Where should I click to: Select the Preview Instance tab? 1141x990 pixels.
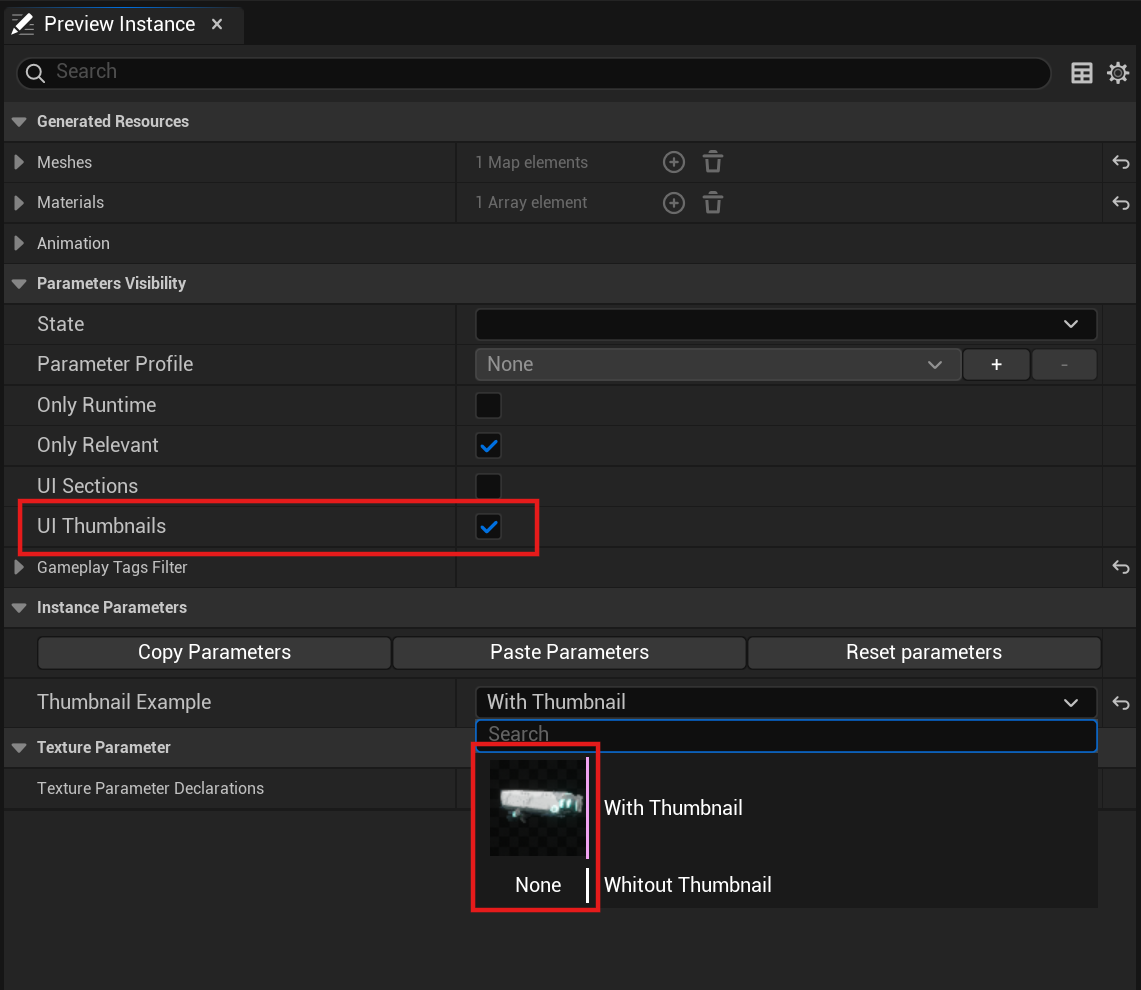[x=124, y=24]
